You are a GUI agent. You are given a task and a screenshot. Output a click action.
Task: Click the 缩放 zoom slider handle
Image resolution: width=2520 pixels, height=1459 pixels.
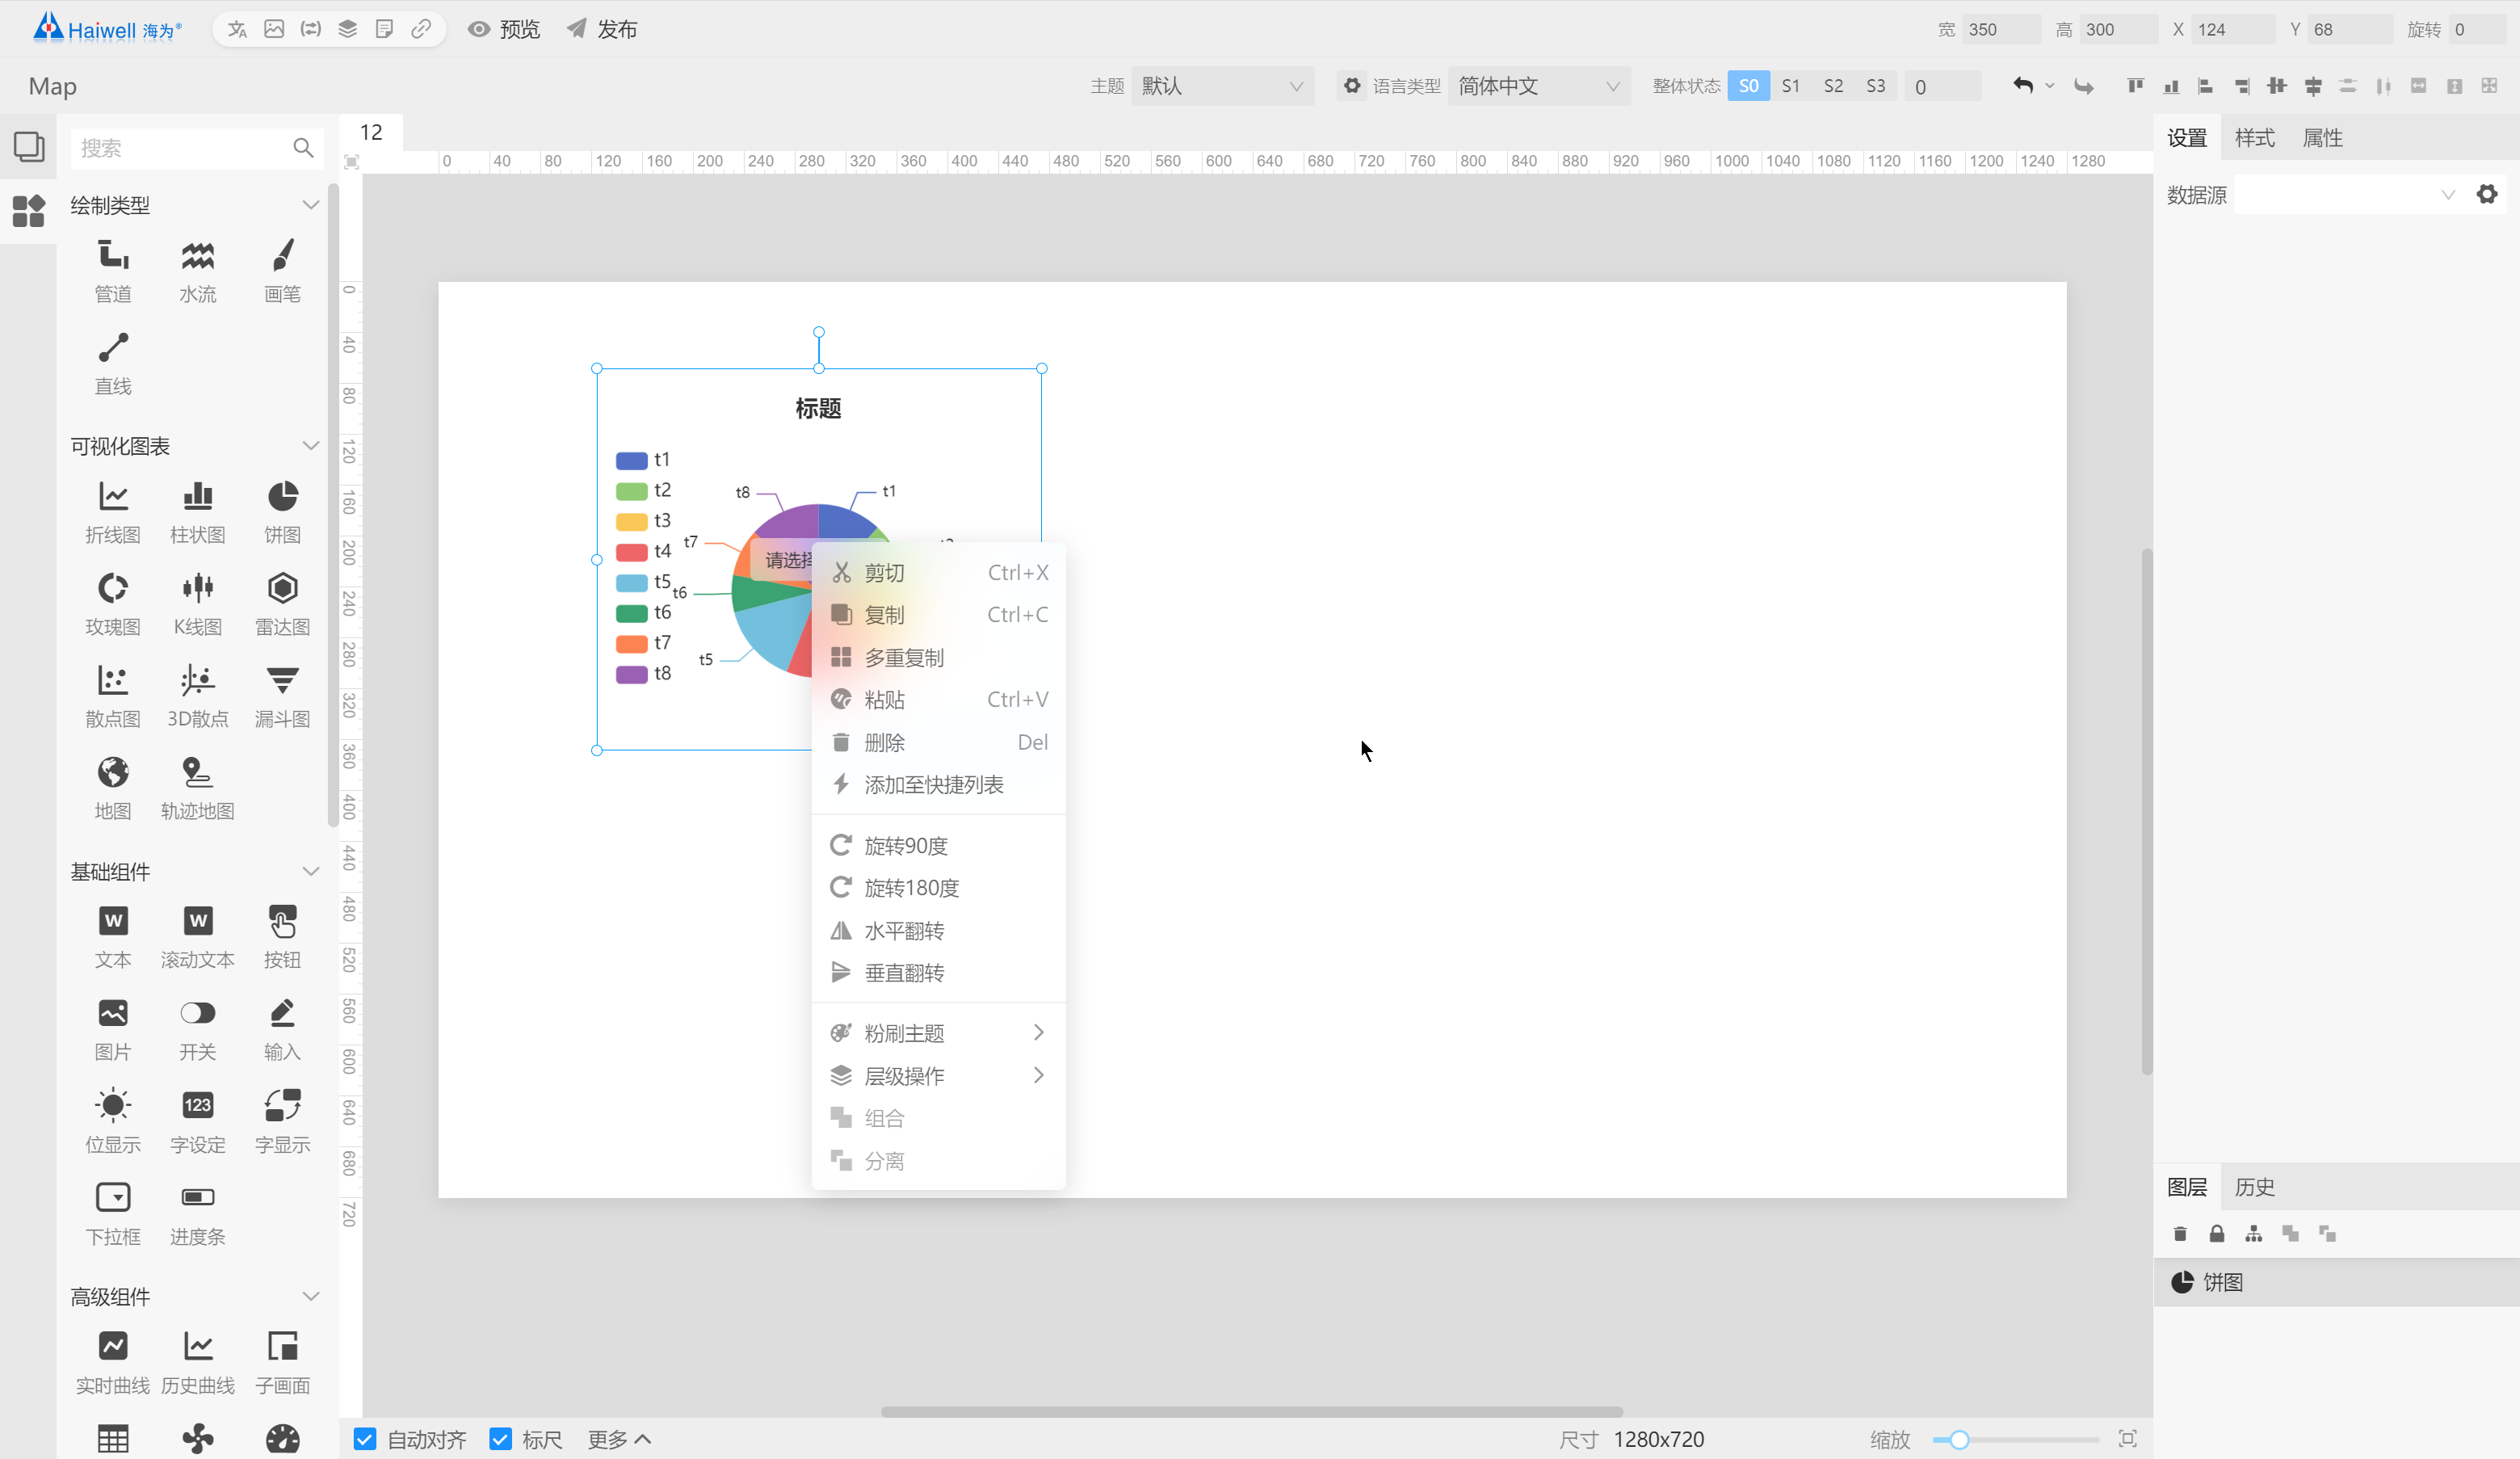click(1959, 1439)
